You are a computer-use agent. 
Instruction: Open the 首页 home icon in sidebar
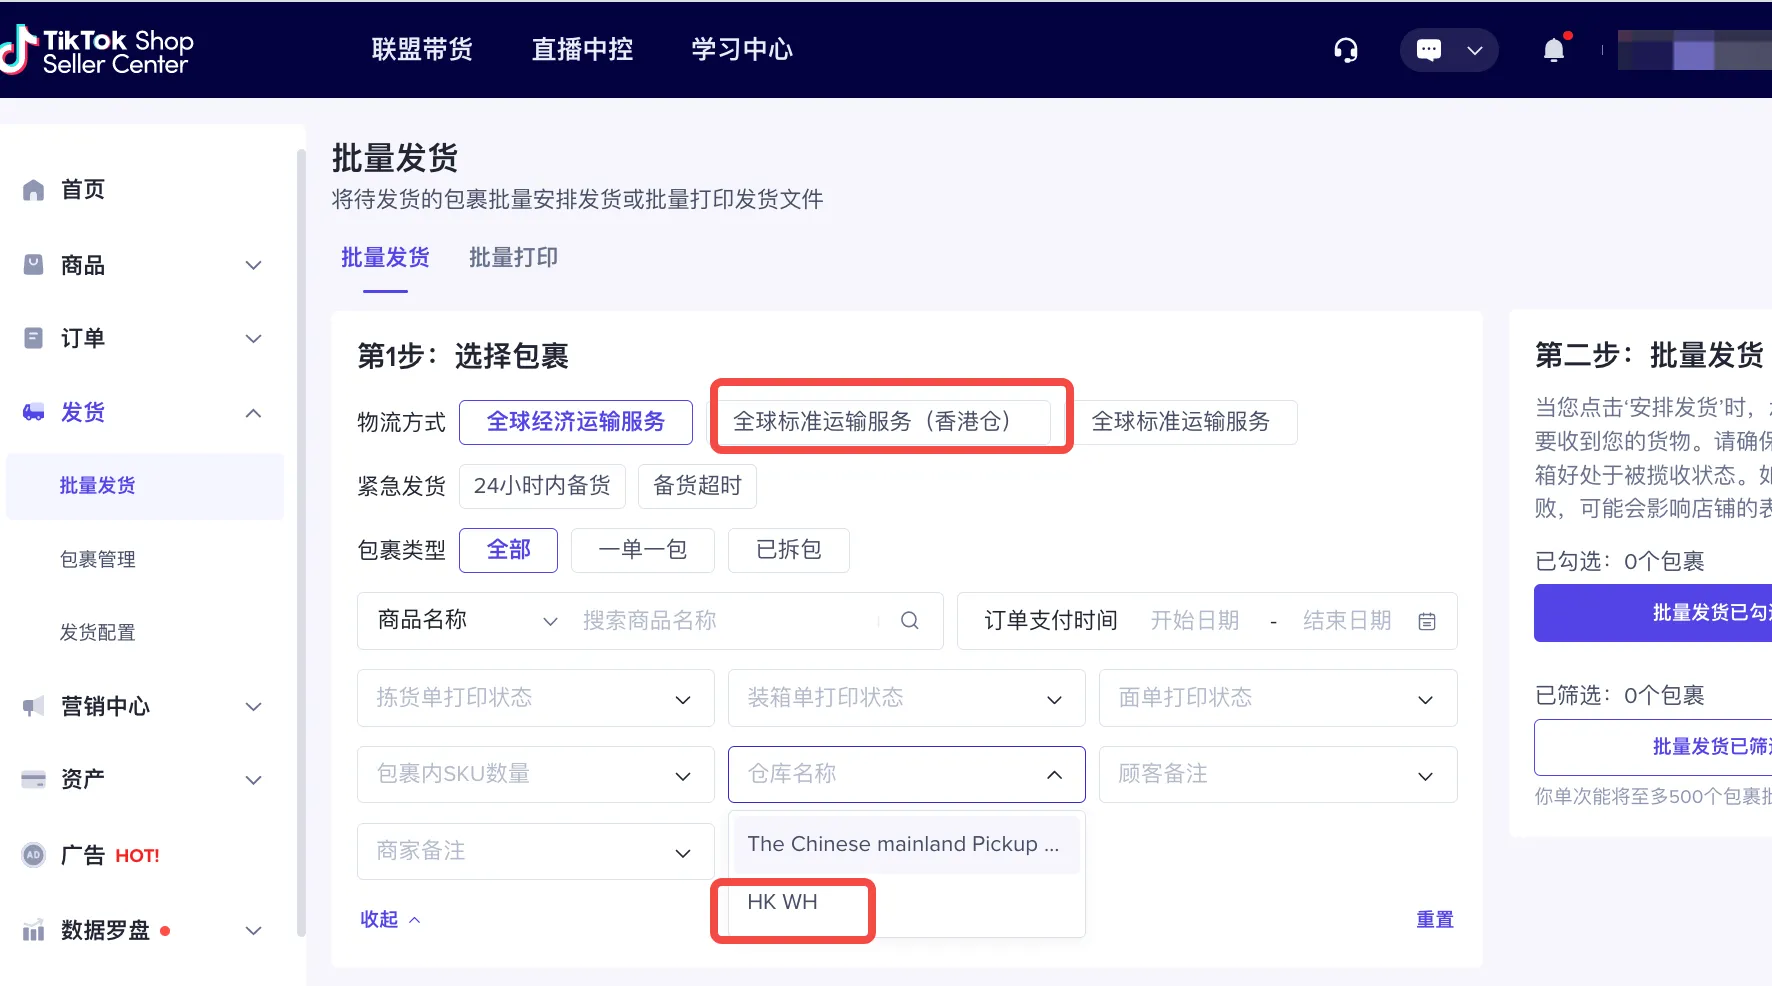[x=33, y=189]
